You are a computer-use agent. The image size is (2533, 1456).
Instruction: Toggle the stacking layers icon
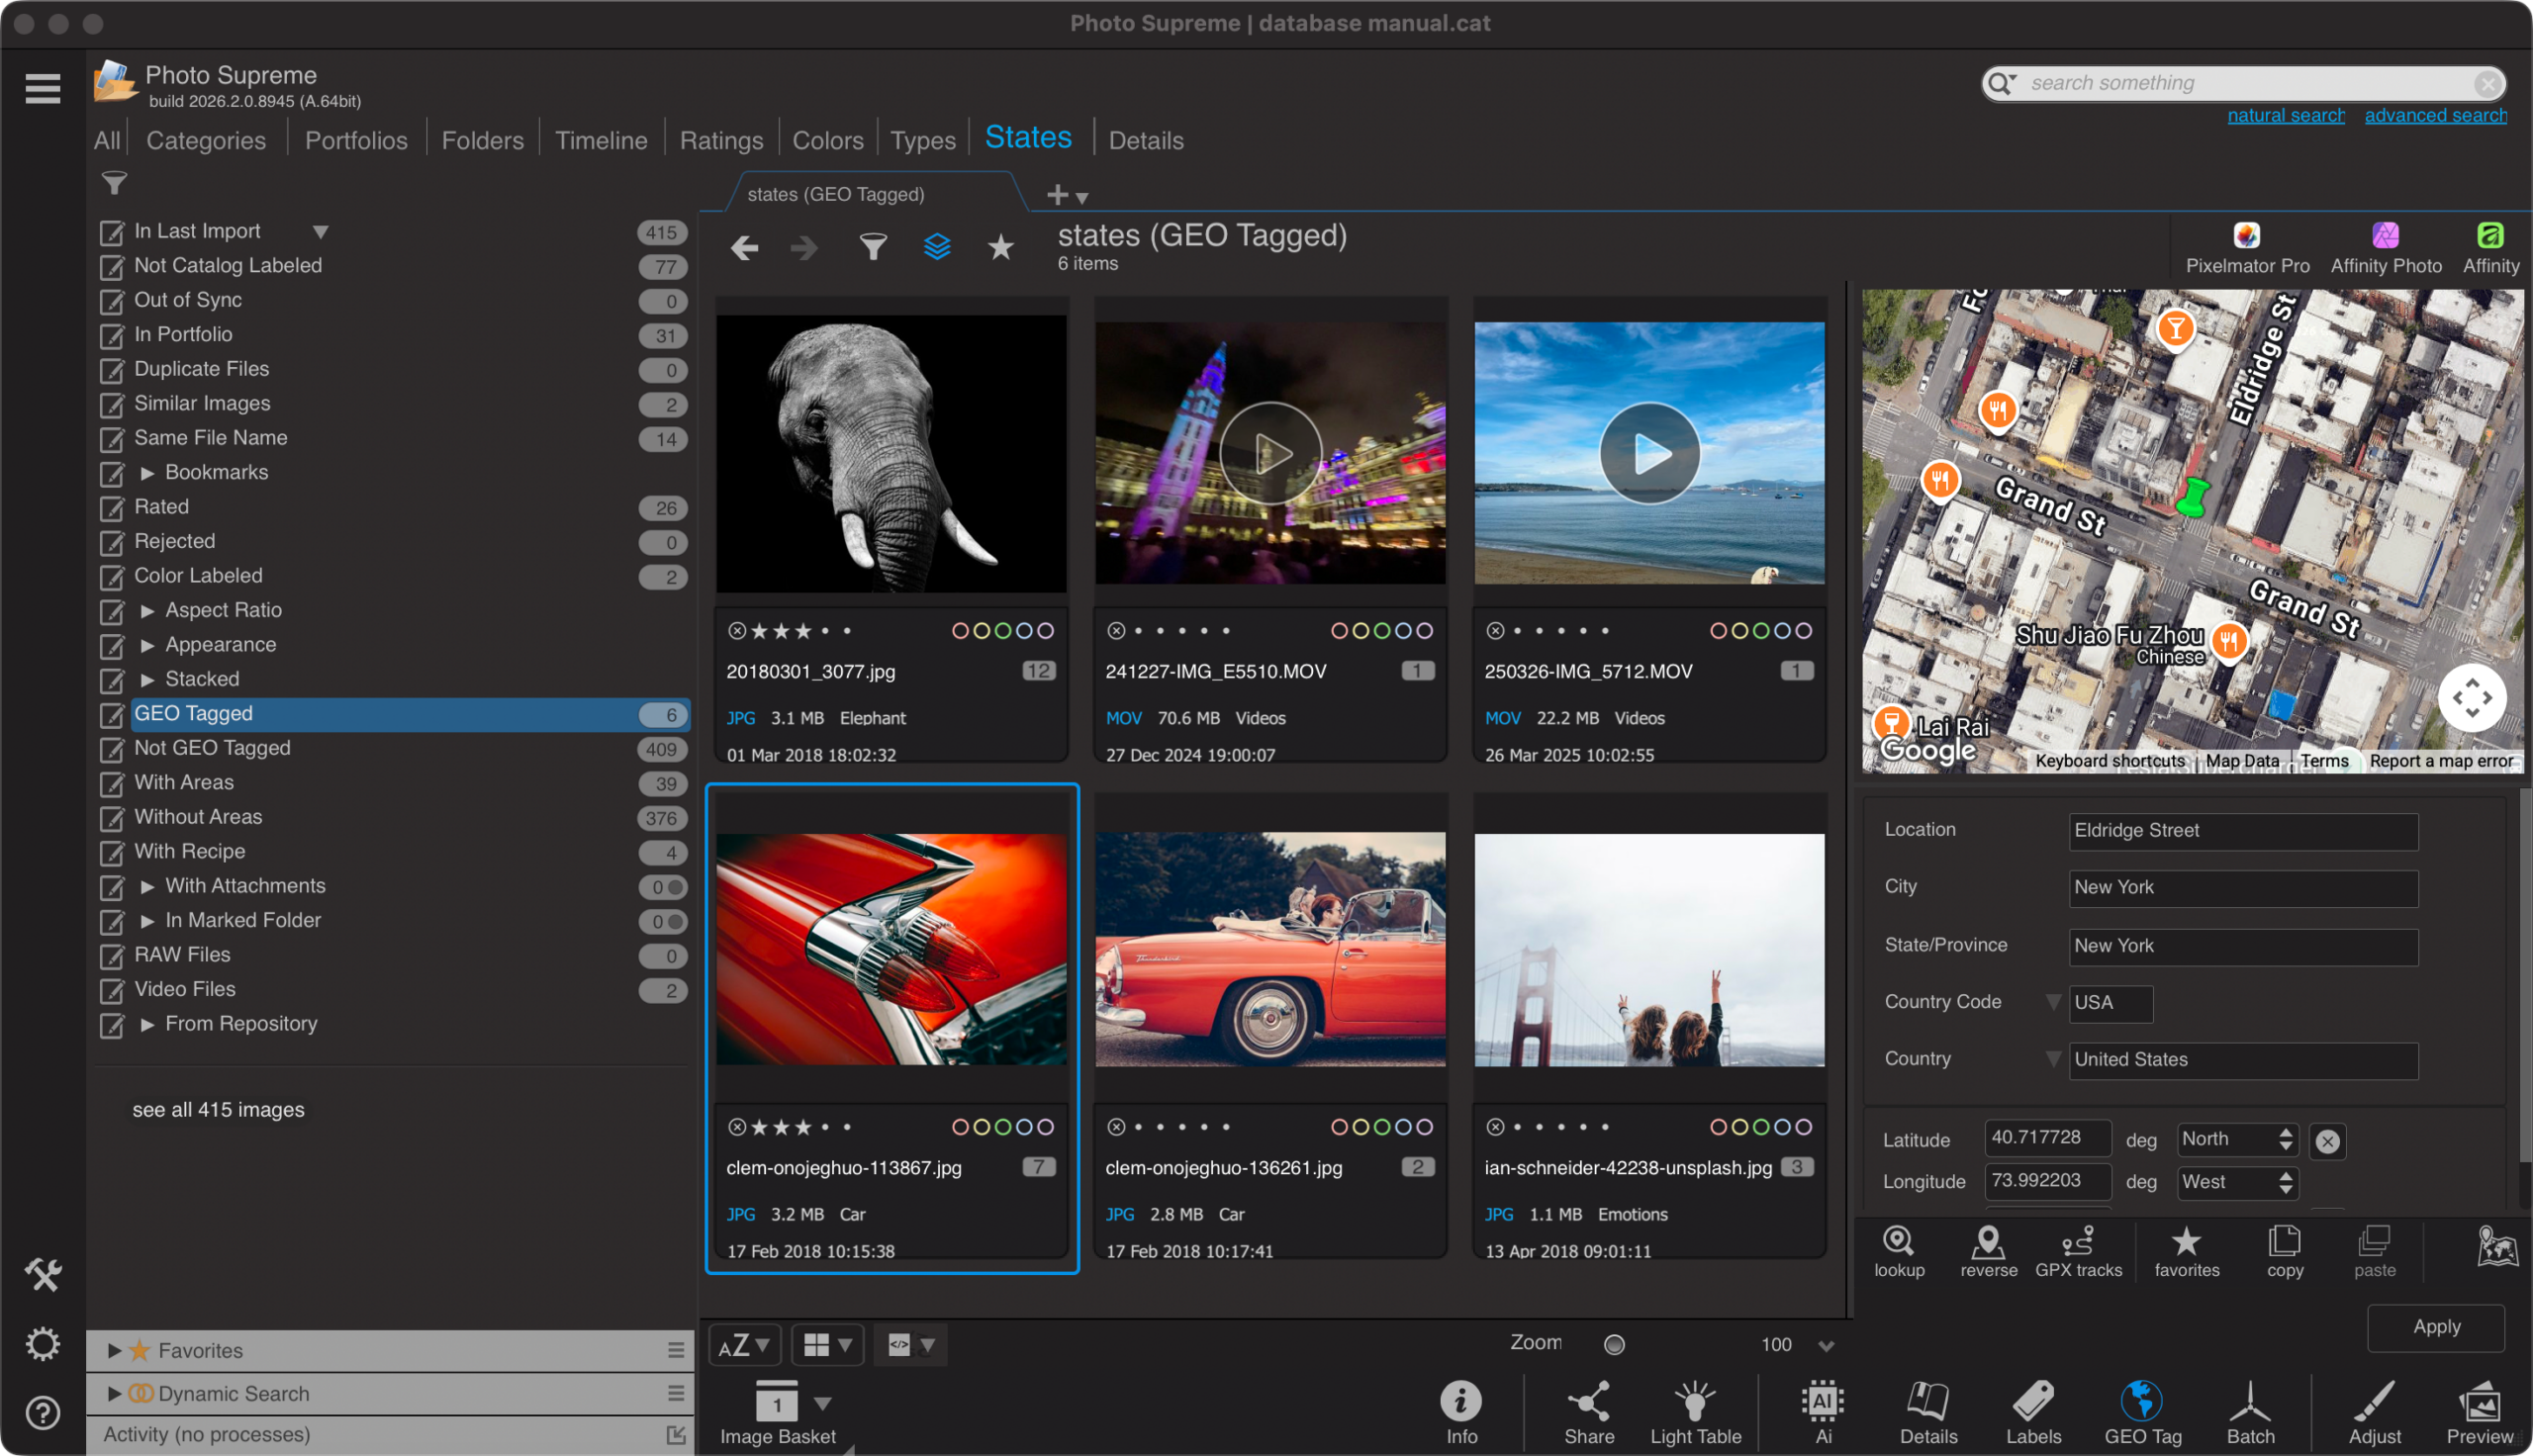pos(937,246)
